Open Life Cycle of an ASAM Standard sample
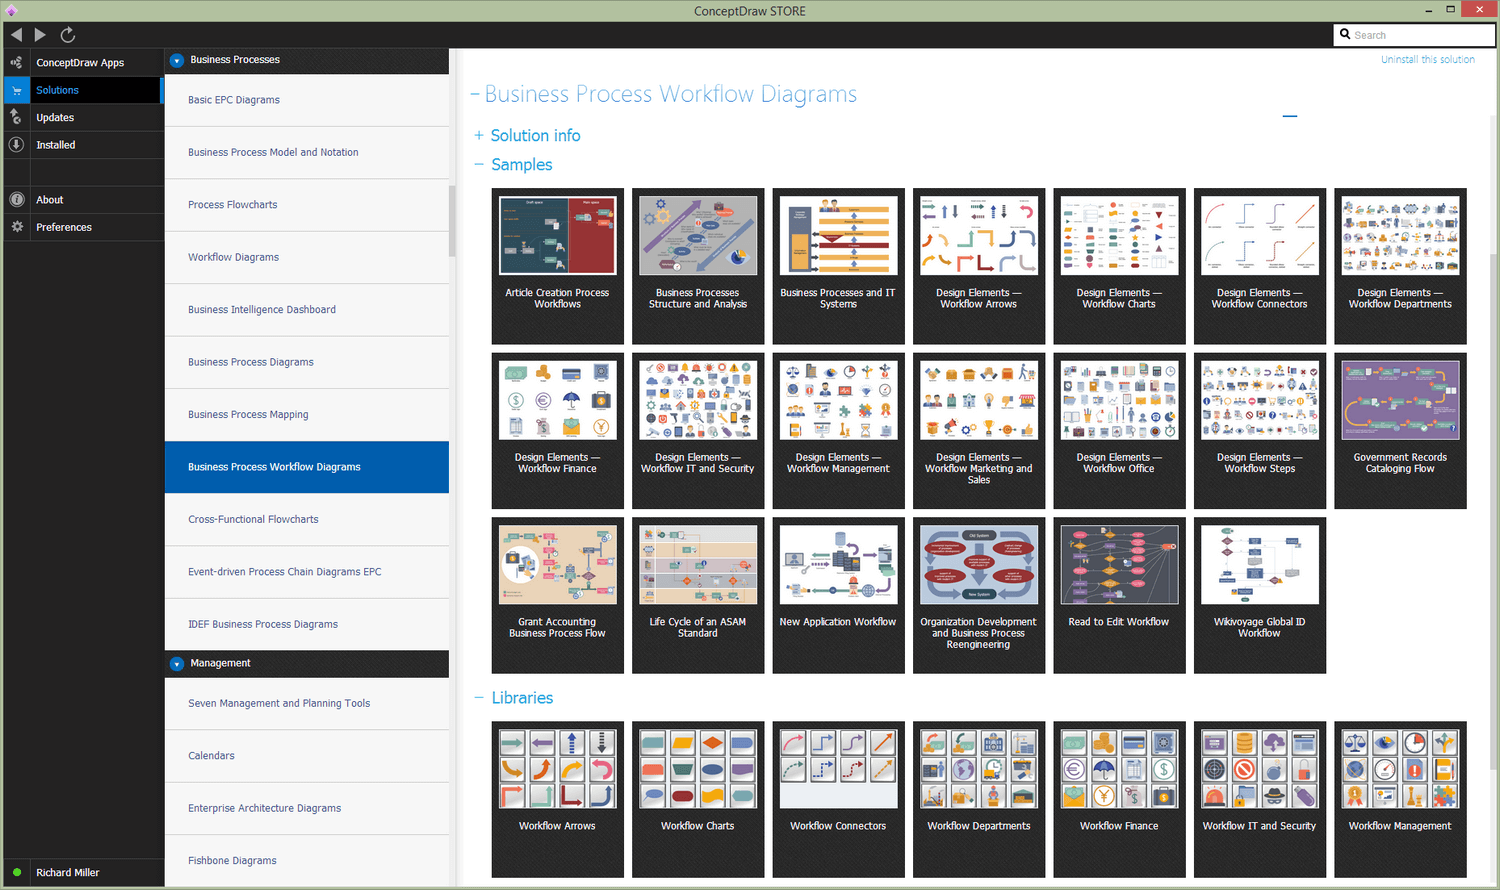The width and height of the screenshot is (1500, 890). pyautogui.click(x=698, y=595)
